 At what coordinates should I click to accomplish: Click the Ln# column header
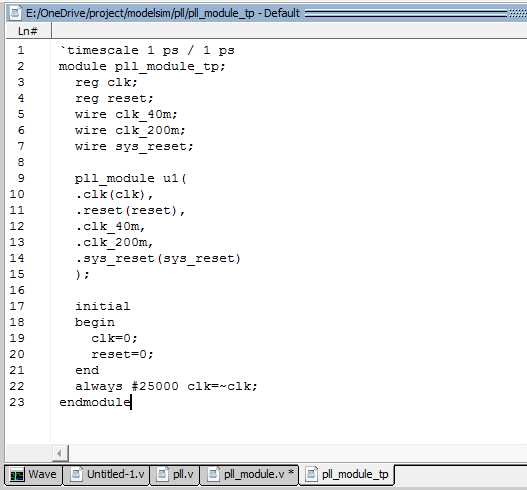click(28, 31)
